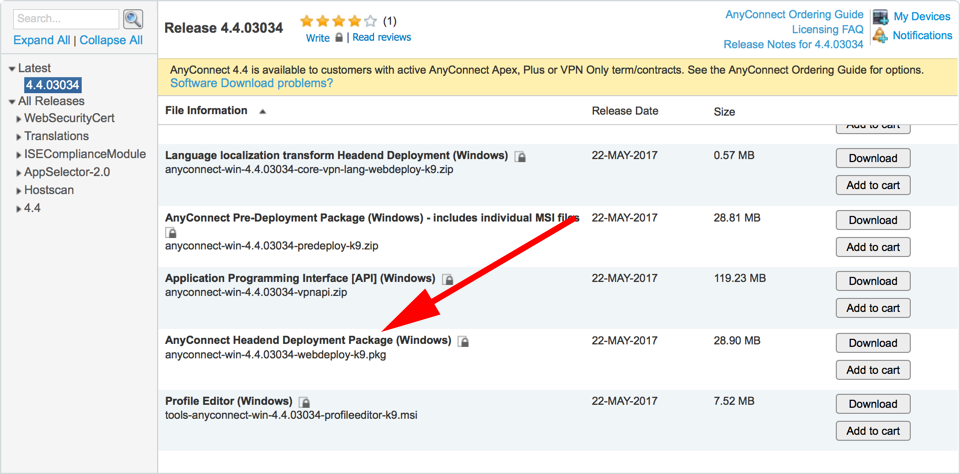Click in the Search field

pyautogui.click(x=66, y=19)
